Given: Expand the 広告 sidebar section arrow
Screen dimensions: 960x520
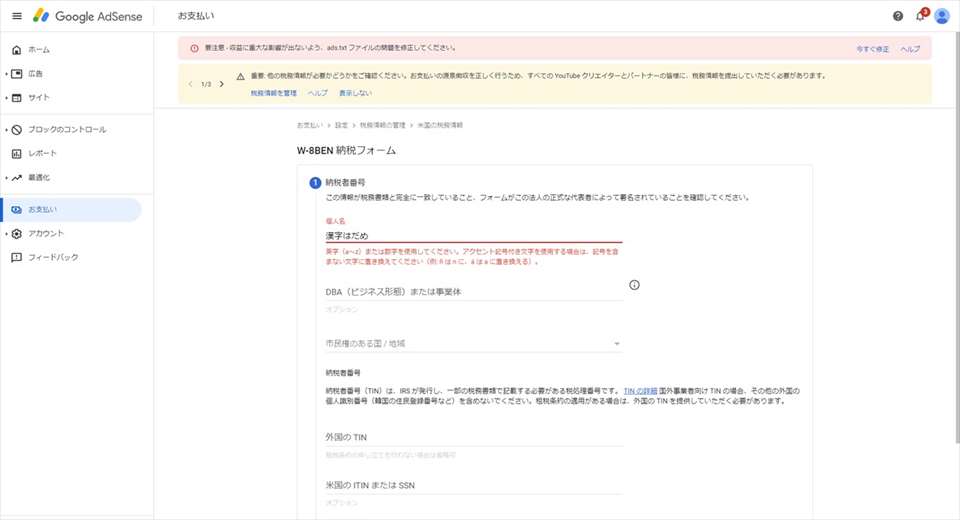Looking at the screenshot, I should tap(6, 73).
